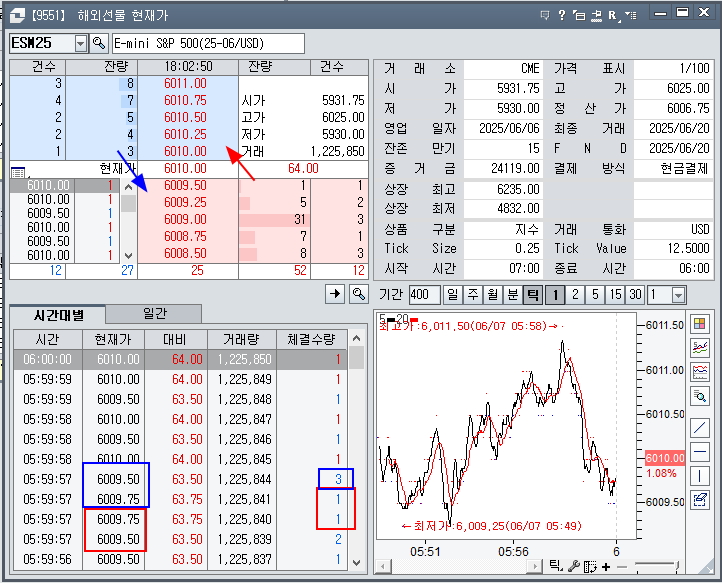Open the chart color palette icon
This screenshot has height=583, width=722.
pos(700,323)
